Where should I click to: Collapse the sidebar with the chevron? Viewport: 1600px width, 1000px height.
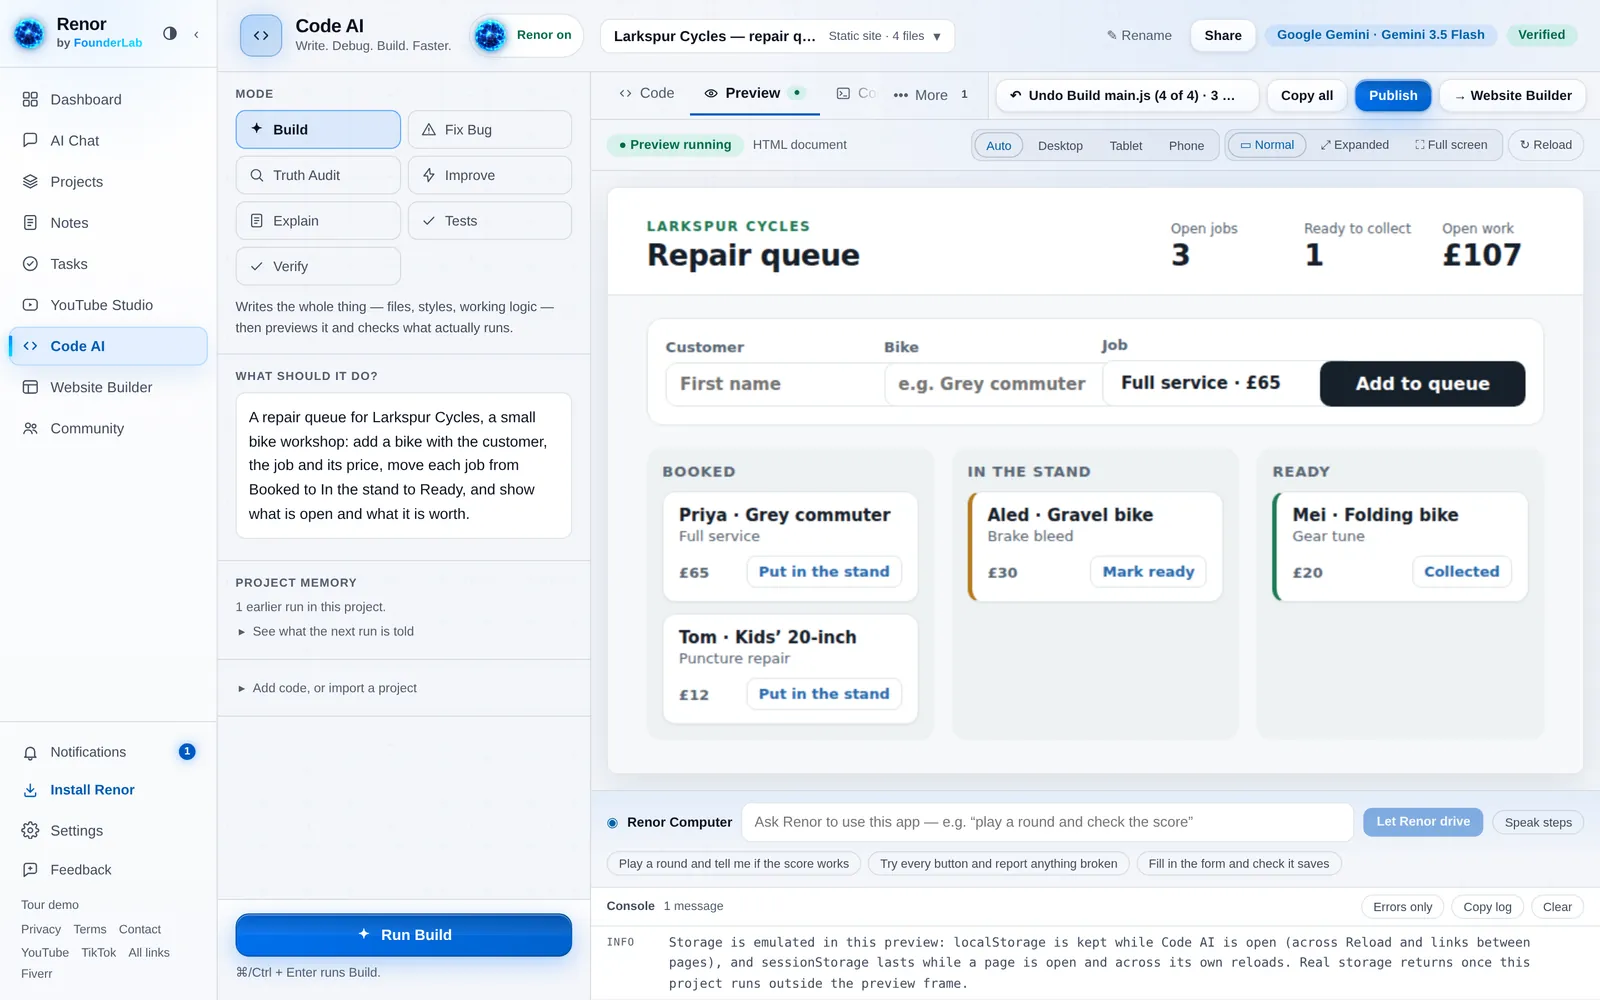[196, 34]
